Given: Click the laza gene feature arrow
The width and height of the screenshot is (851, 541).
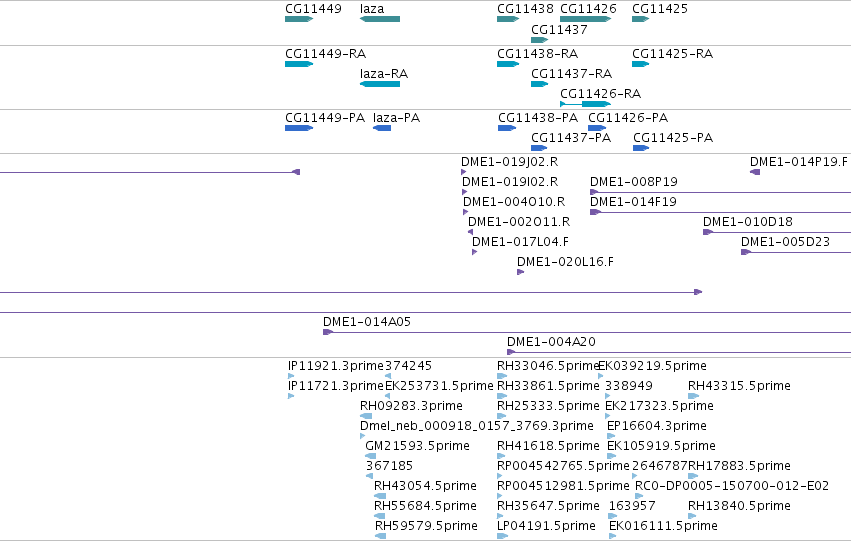Looking at the screenshot, I should (x=380, y=19).
